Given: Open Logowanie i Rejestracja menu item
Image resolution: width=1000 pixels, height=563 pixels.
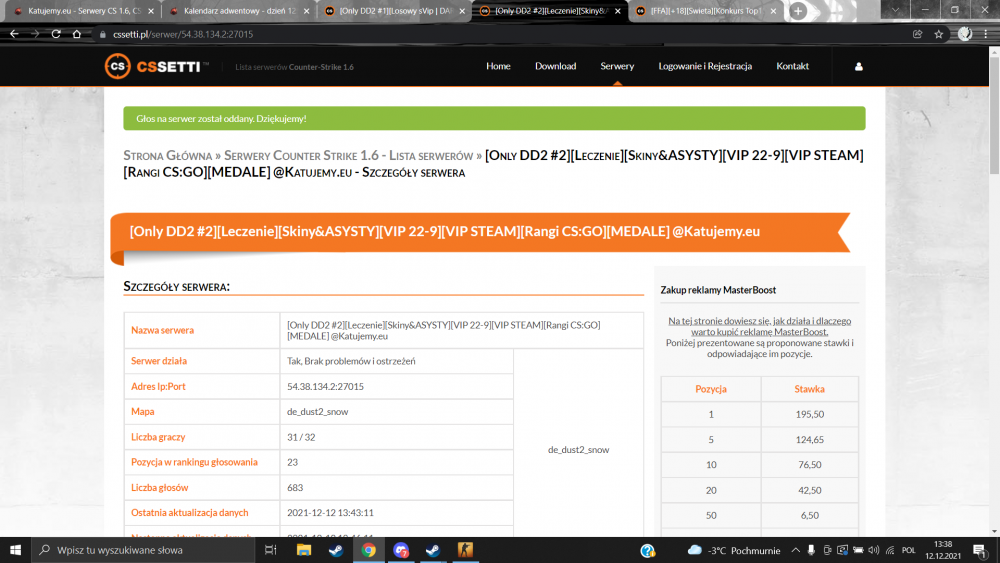Looking at the screenshot, I should (x=705, y=66).
